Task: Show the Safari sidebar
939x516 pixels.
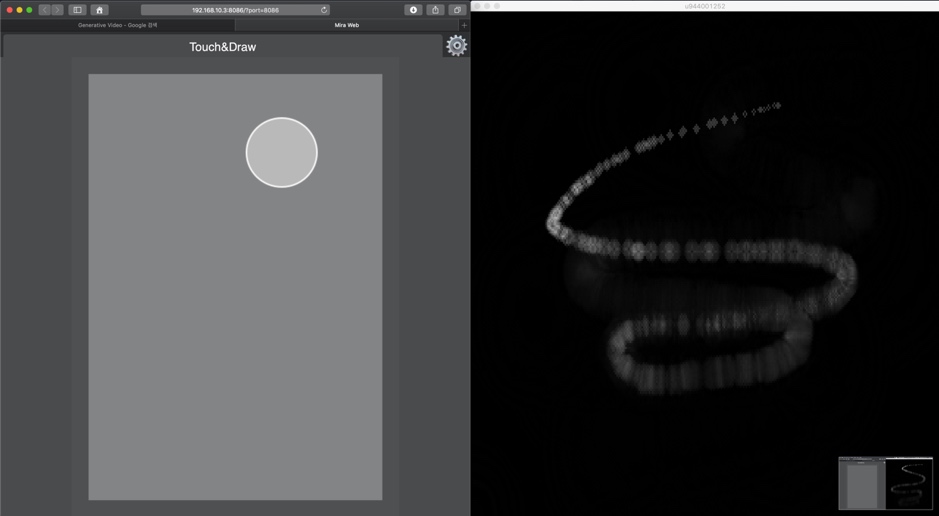Action: coord(77,10)
